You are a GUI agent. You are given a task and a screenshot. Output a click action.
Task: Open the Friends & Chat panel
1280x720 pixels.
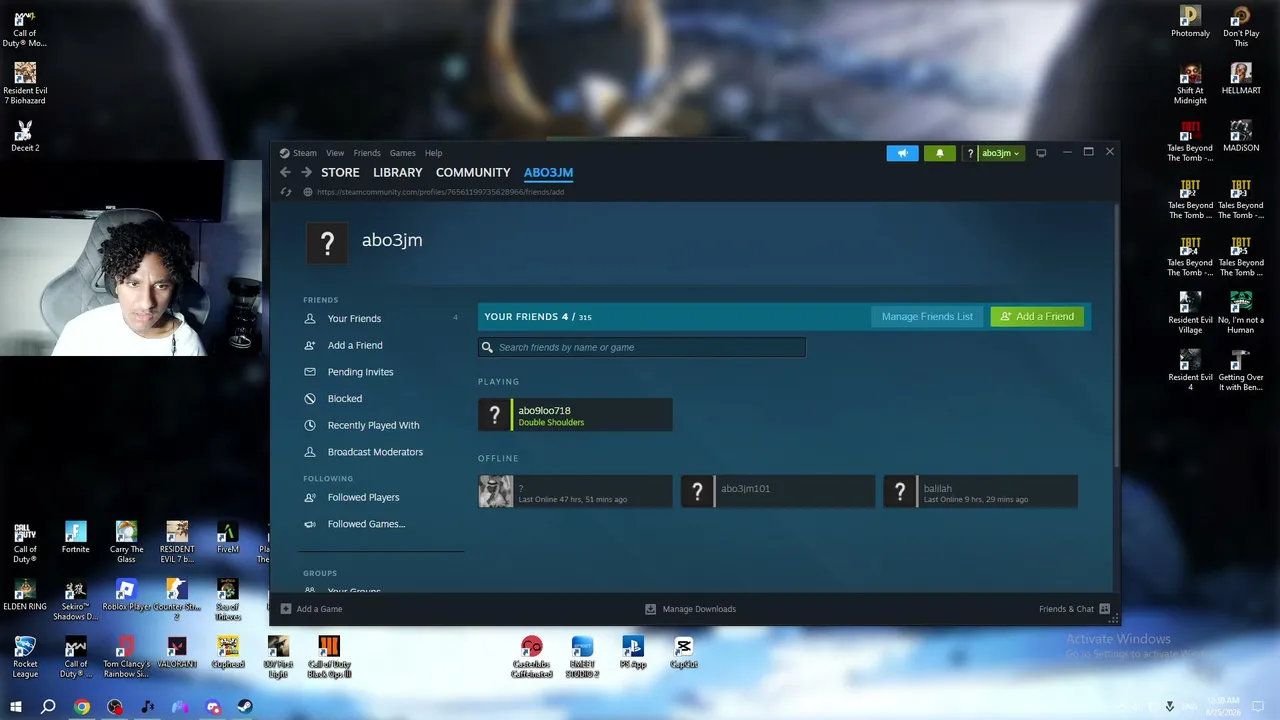(1074, 609)
